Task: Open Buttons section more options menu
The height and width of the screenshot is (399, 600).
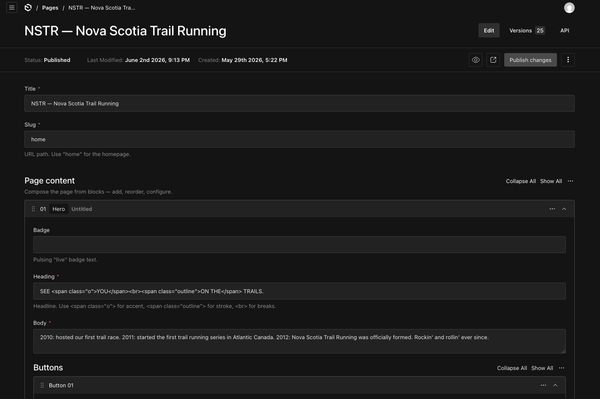Action: tap(561, 368)
